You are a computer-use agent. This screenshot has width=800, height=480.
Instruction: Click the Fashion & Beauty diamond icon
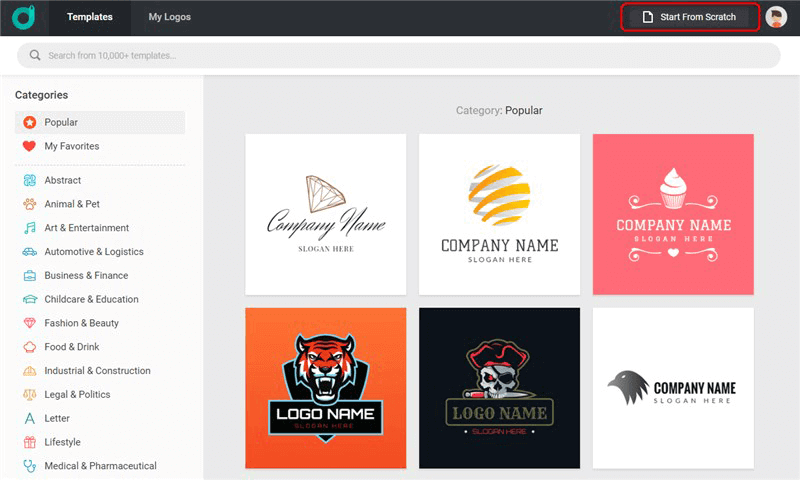click(x=30, y=323)
